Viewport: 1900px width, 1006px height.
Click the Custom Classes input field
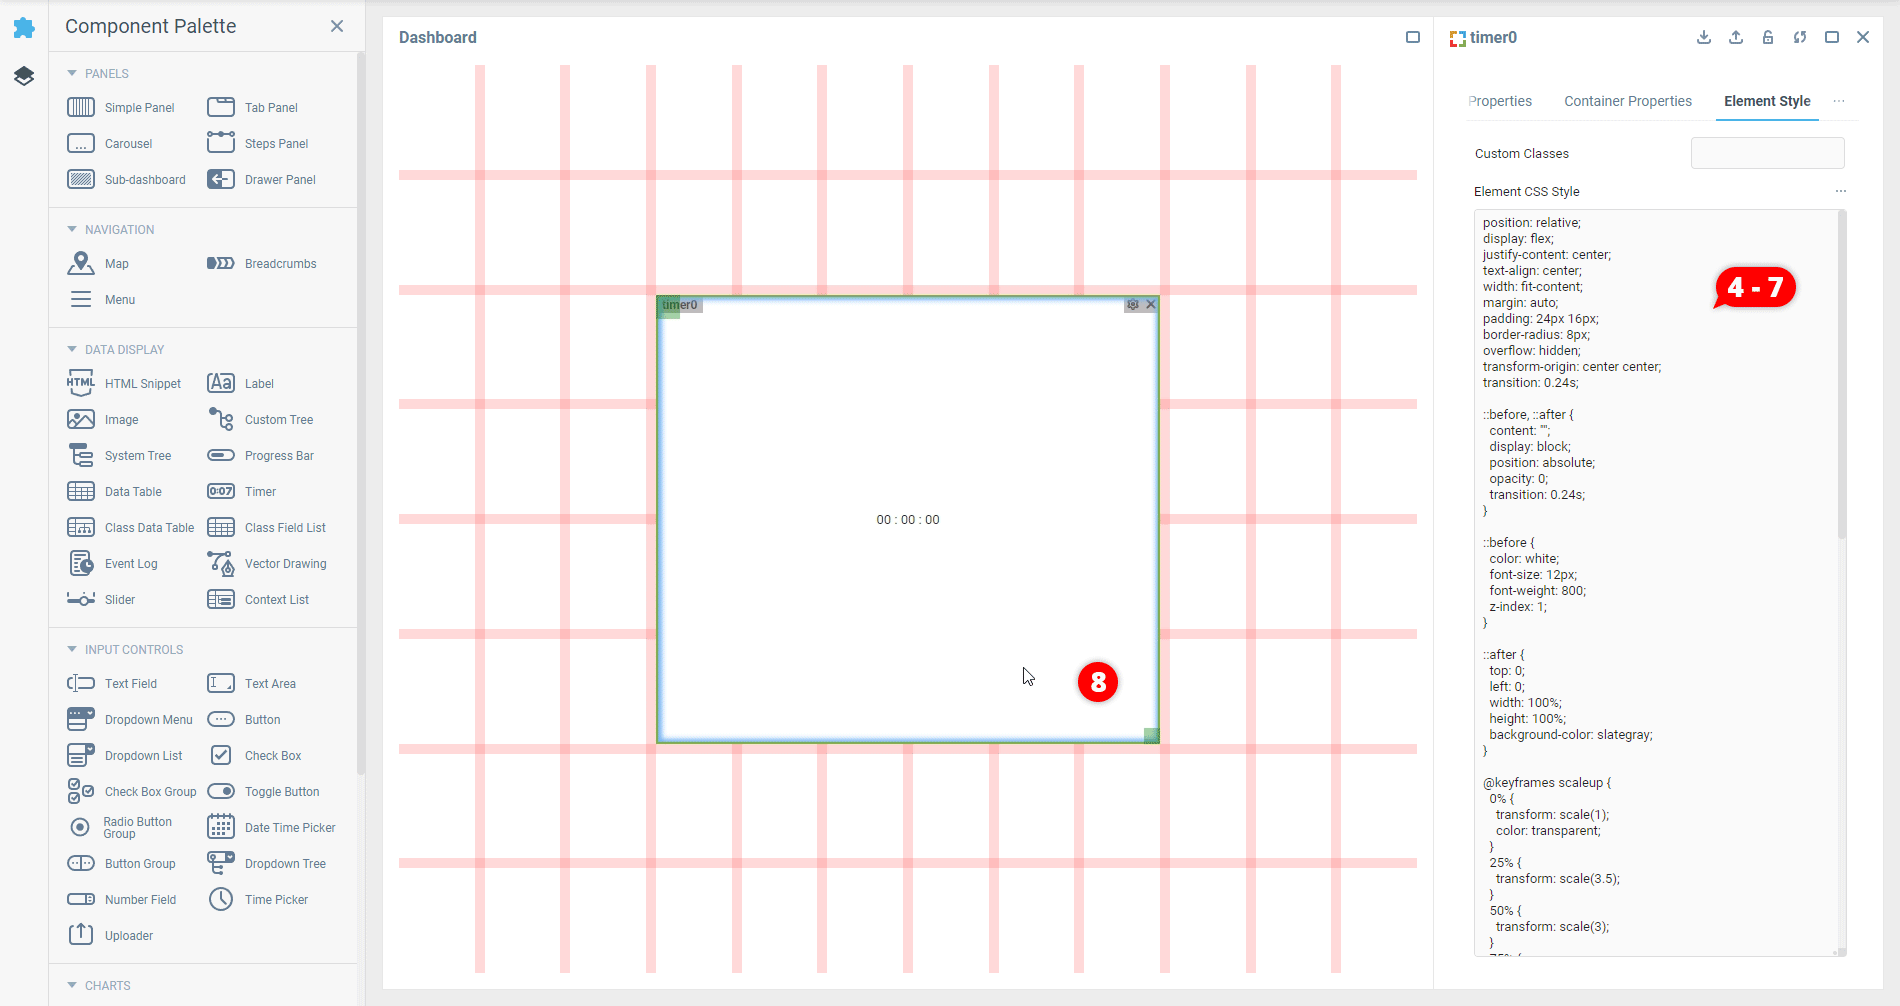point(1767,154)
